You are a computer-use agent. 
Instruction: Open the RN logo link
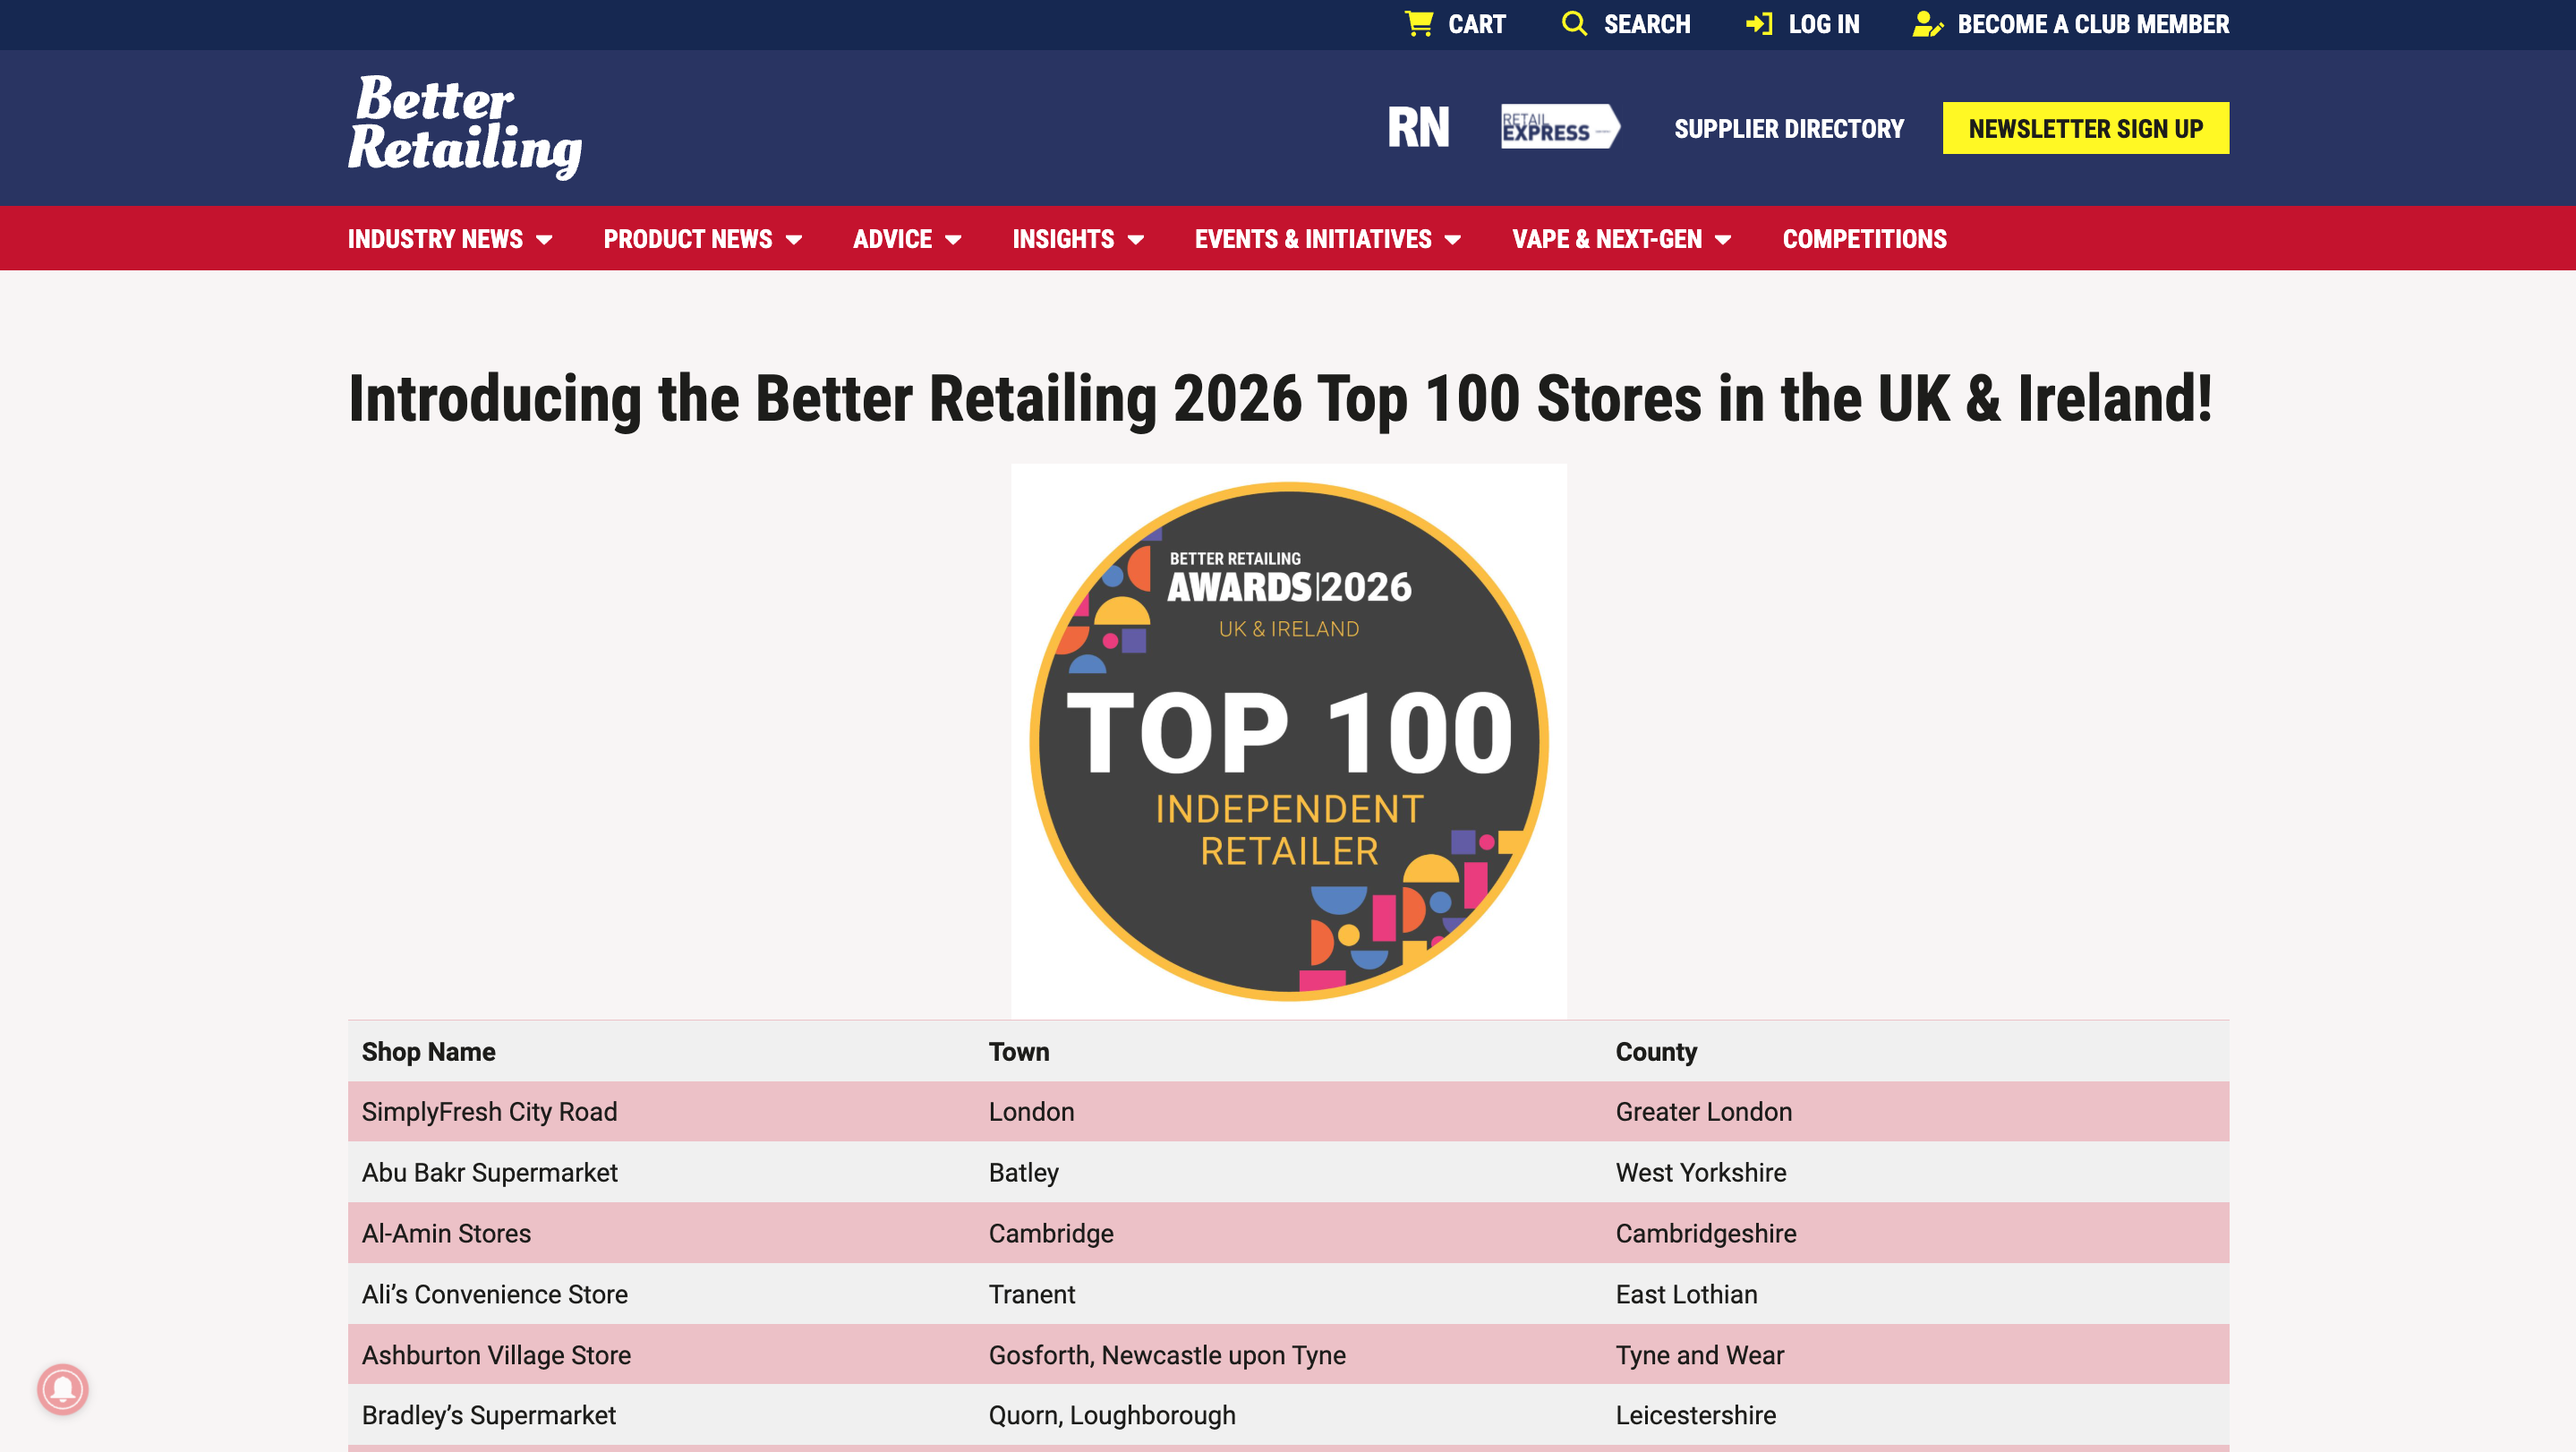coord(1418,128)
